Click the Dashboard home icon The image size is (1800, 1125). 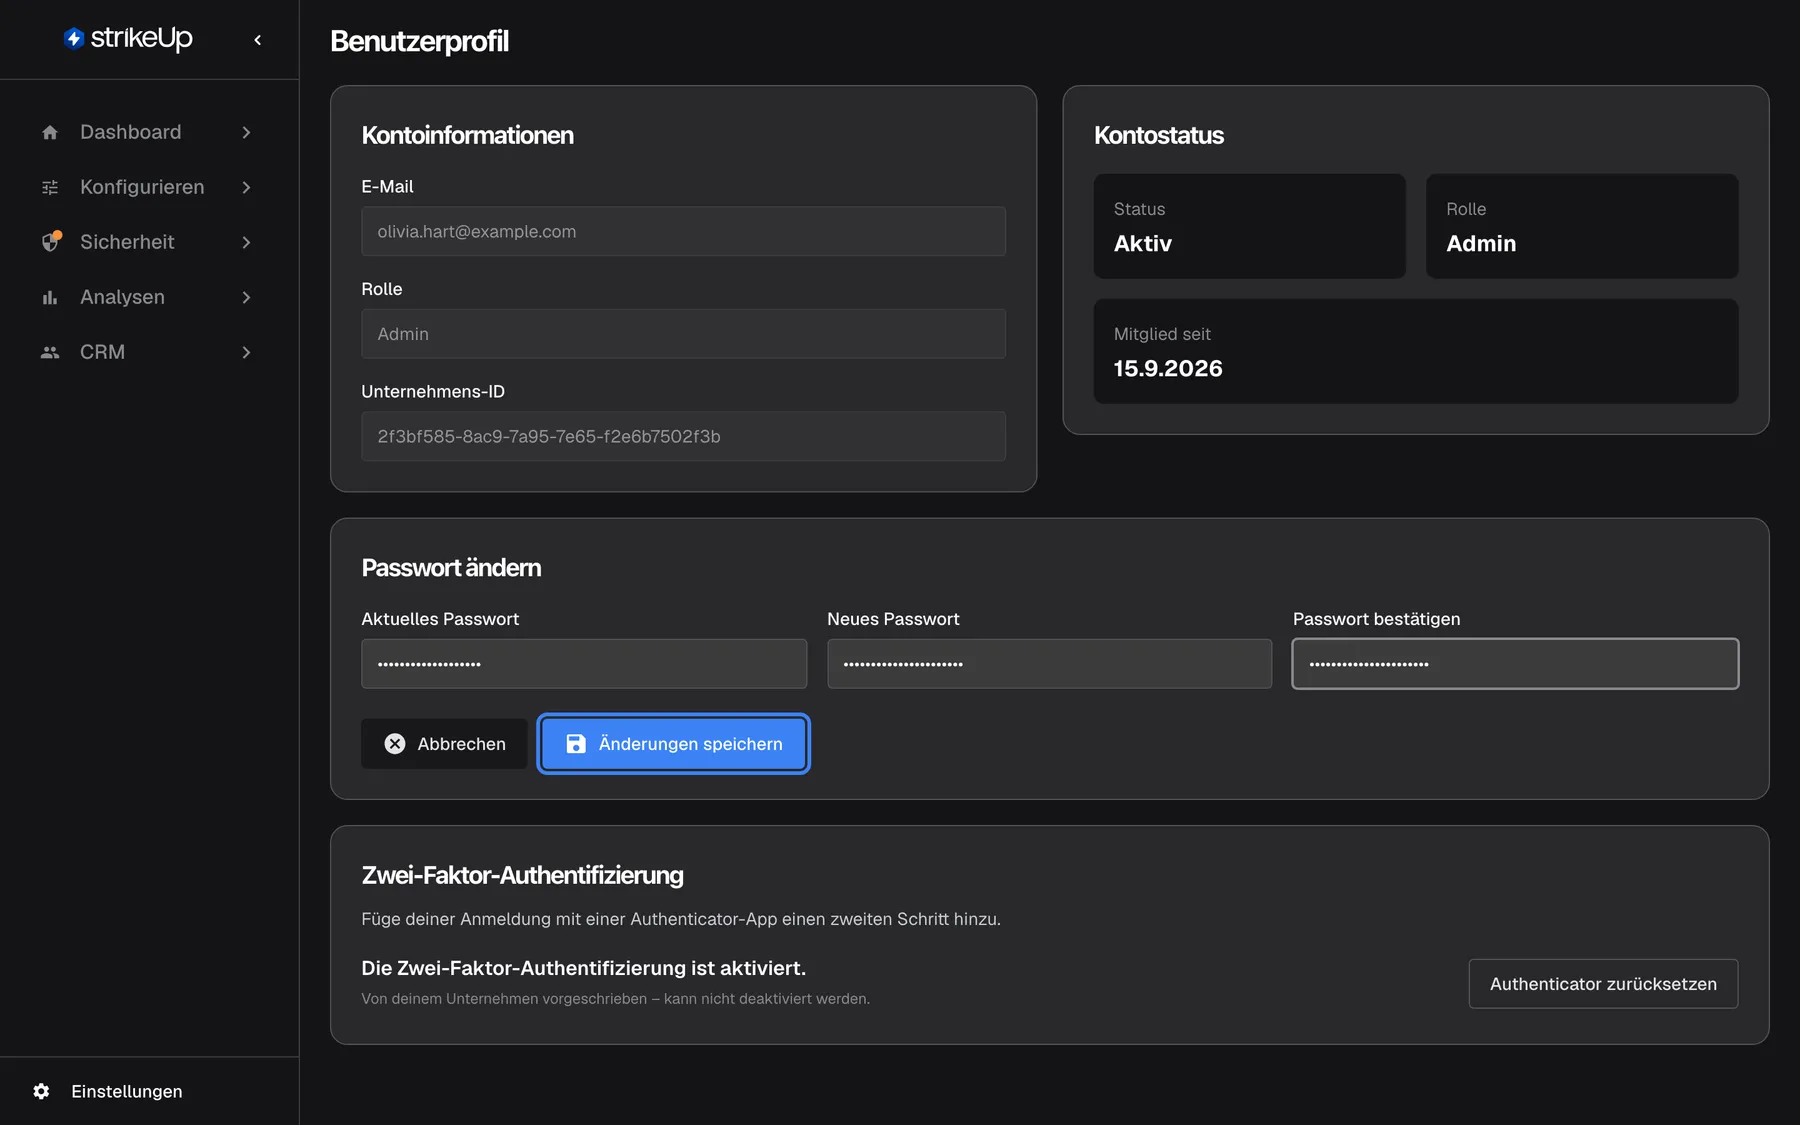coord(50,132)
